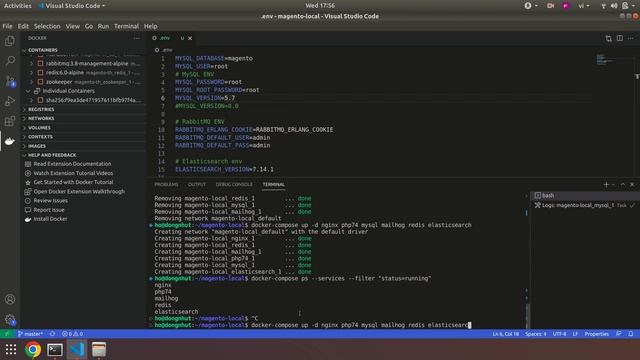Screen dimensions: 640x360
Task: Change indentation Spaces: 4
Action: (x=536, y=334)
